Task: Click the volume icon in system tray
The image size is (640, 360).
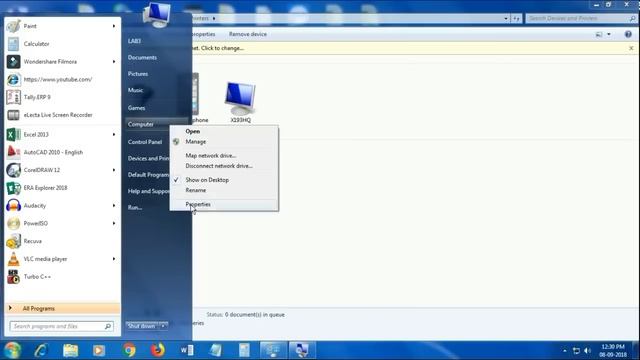Action: pos(588,351)
